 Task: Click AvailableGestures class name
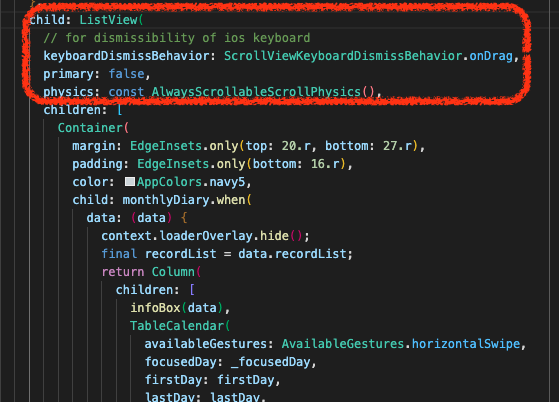coord(343,344)
